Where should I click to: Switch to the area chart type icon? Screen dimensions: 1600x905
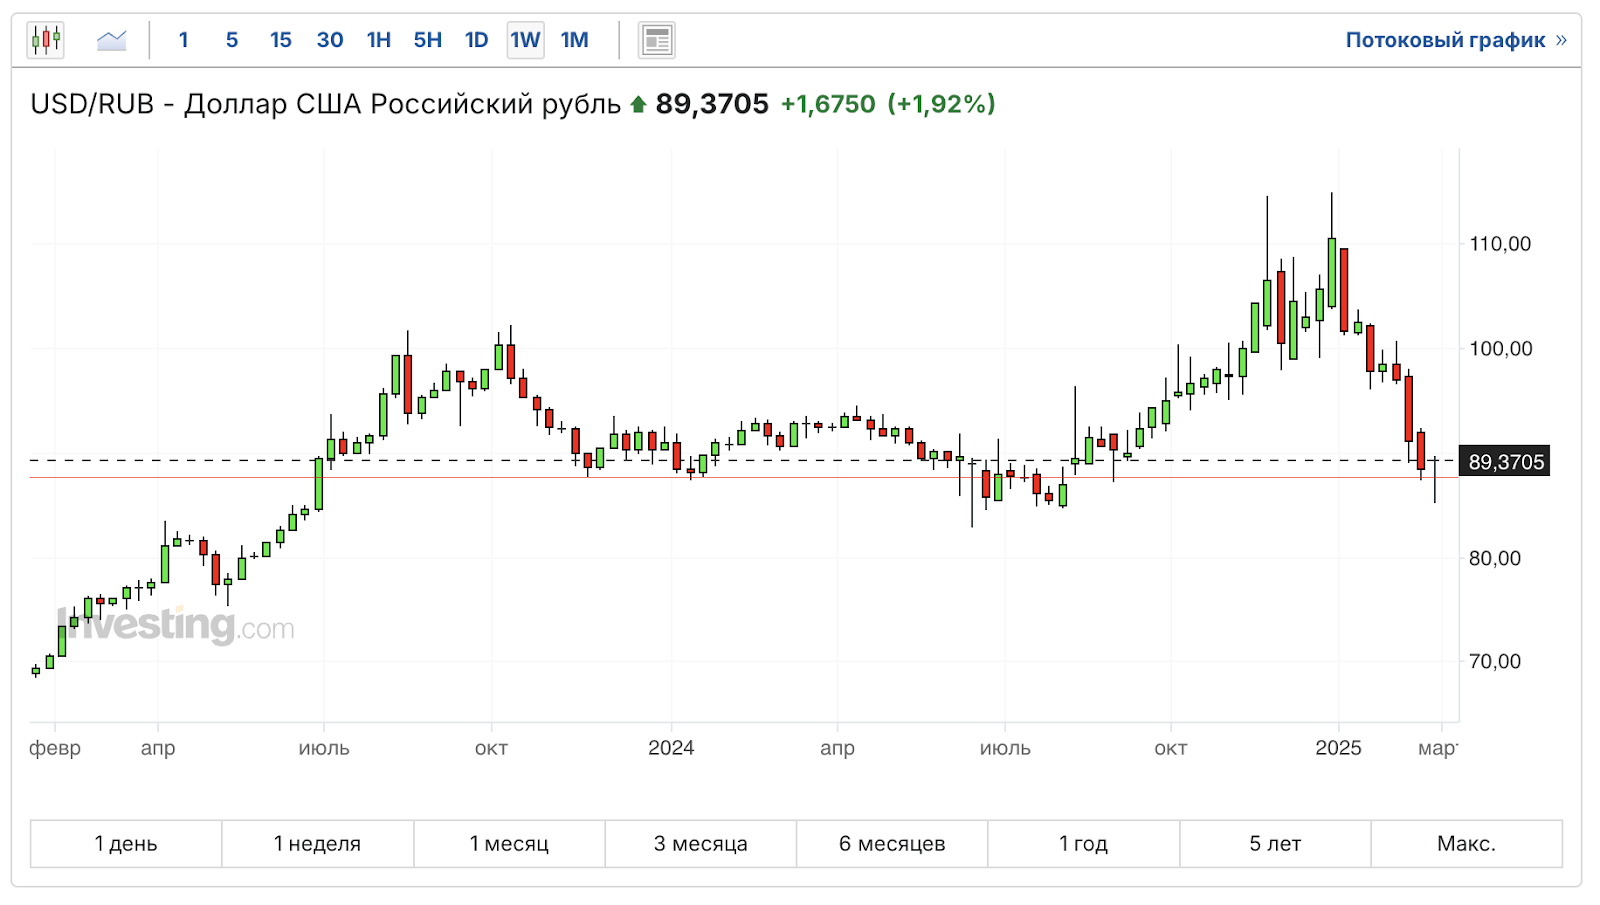(111, 40)
